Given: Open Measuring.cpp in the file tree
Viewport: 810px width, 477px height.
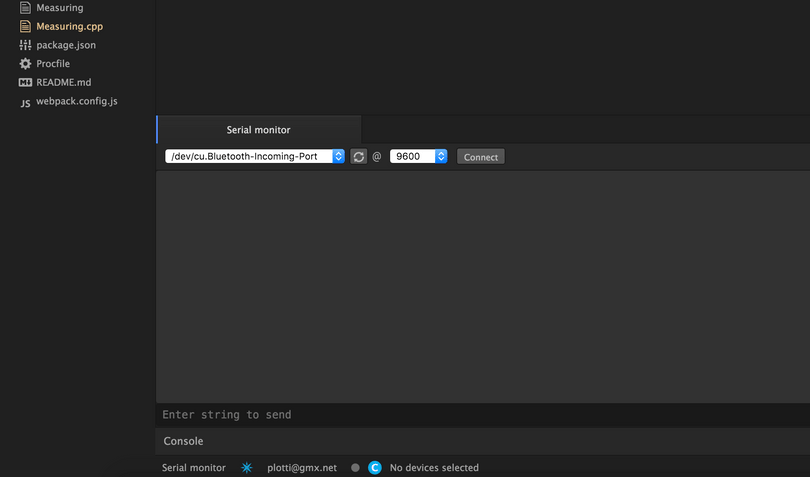Looking at the screenshot, I should pyautogui.click(x=69, y=26).
